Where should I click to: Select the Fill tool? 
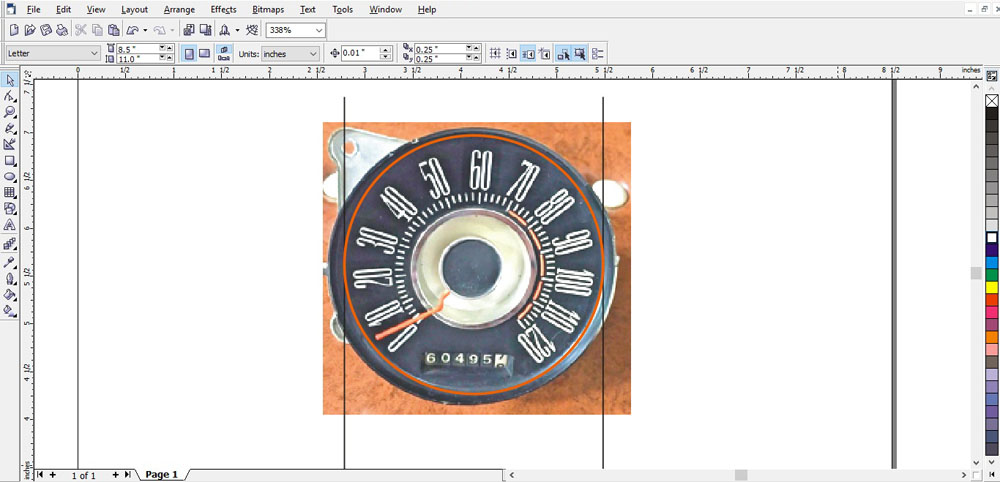10,295
